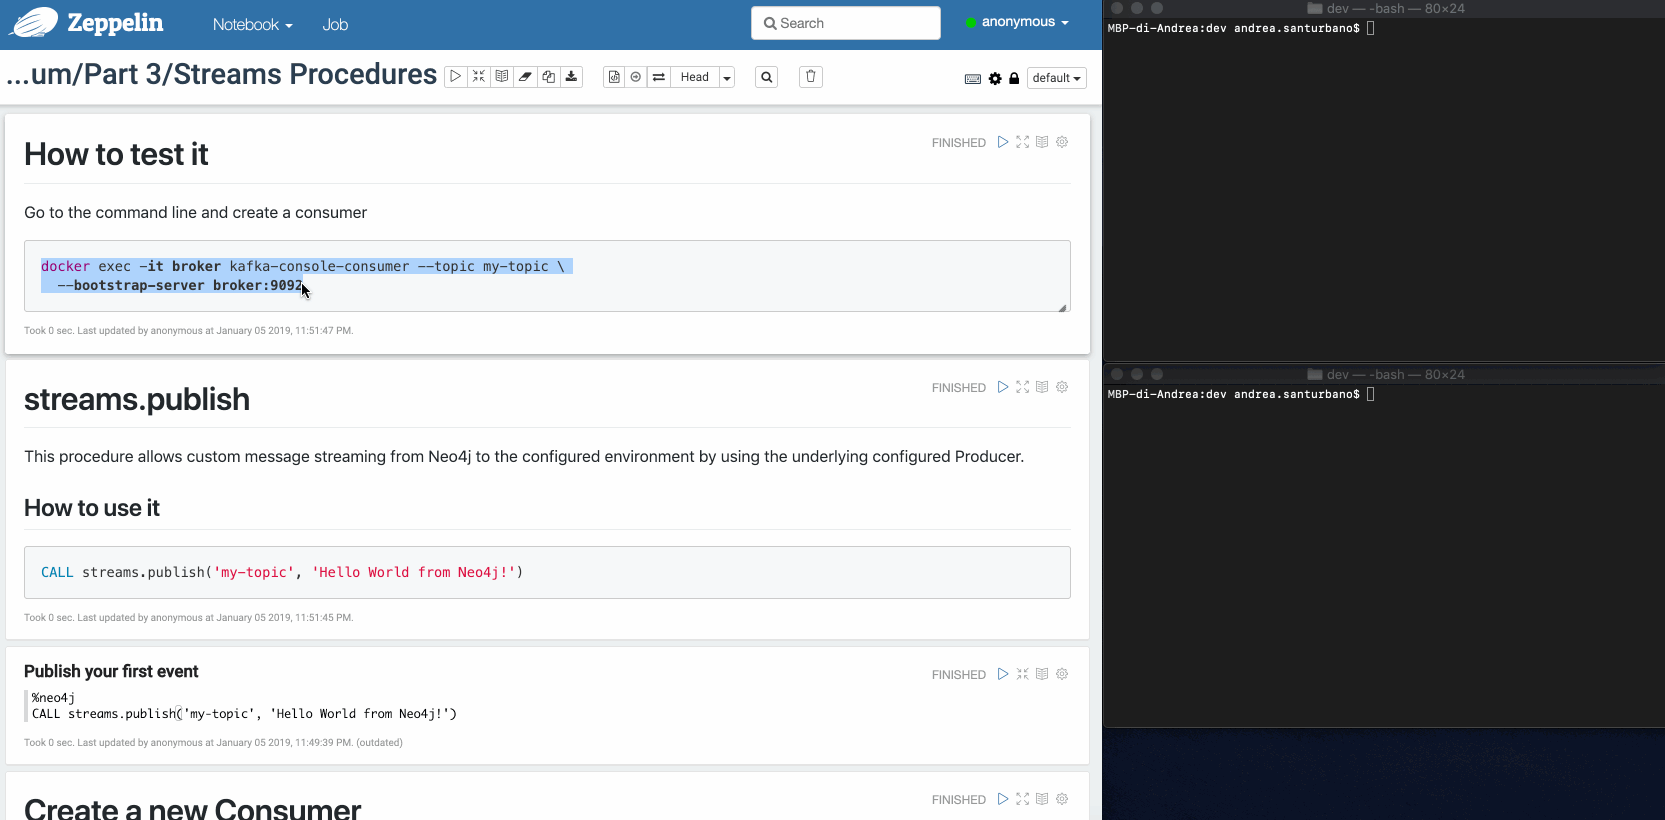
Task: Open settings gear of streams.publish paragraph
Action: [x=1062, y=387]
